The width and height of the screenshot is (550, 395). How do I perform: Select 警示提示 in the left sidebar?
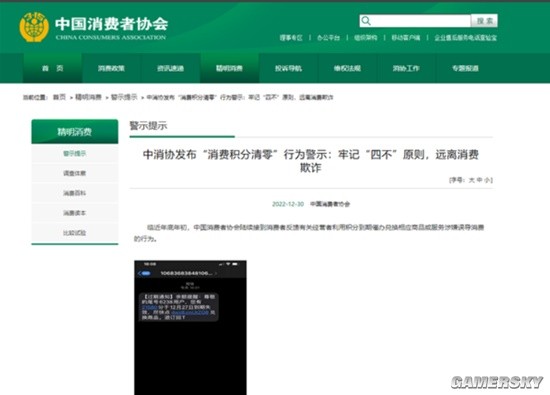(75, 153)
